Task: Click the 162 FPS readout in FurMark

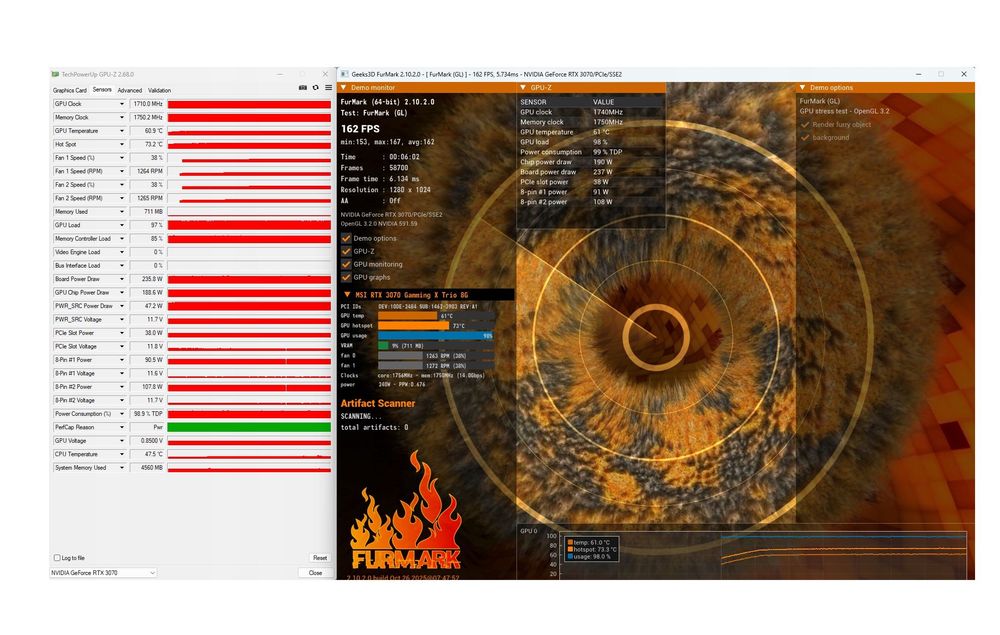Action: click(360, 129)
